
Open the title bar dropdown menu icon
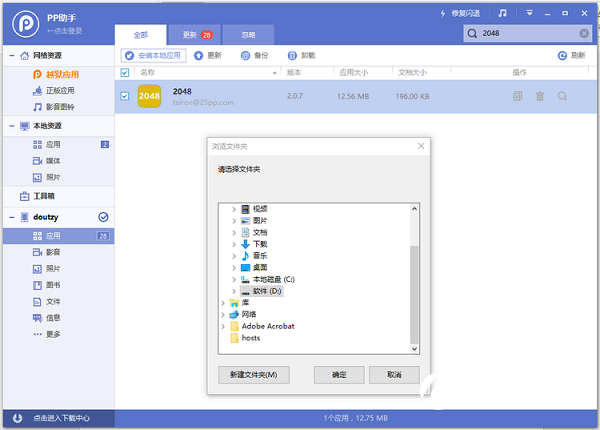tap(530, 13)
